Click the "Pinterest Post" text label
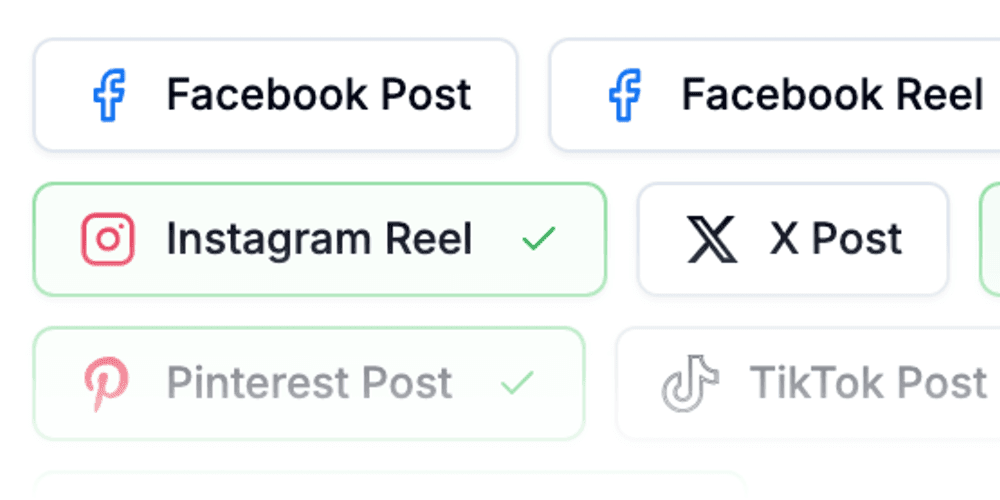The image size is (1000, 500). point(309,384)
